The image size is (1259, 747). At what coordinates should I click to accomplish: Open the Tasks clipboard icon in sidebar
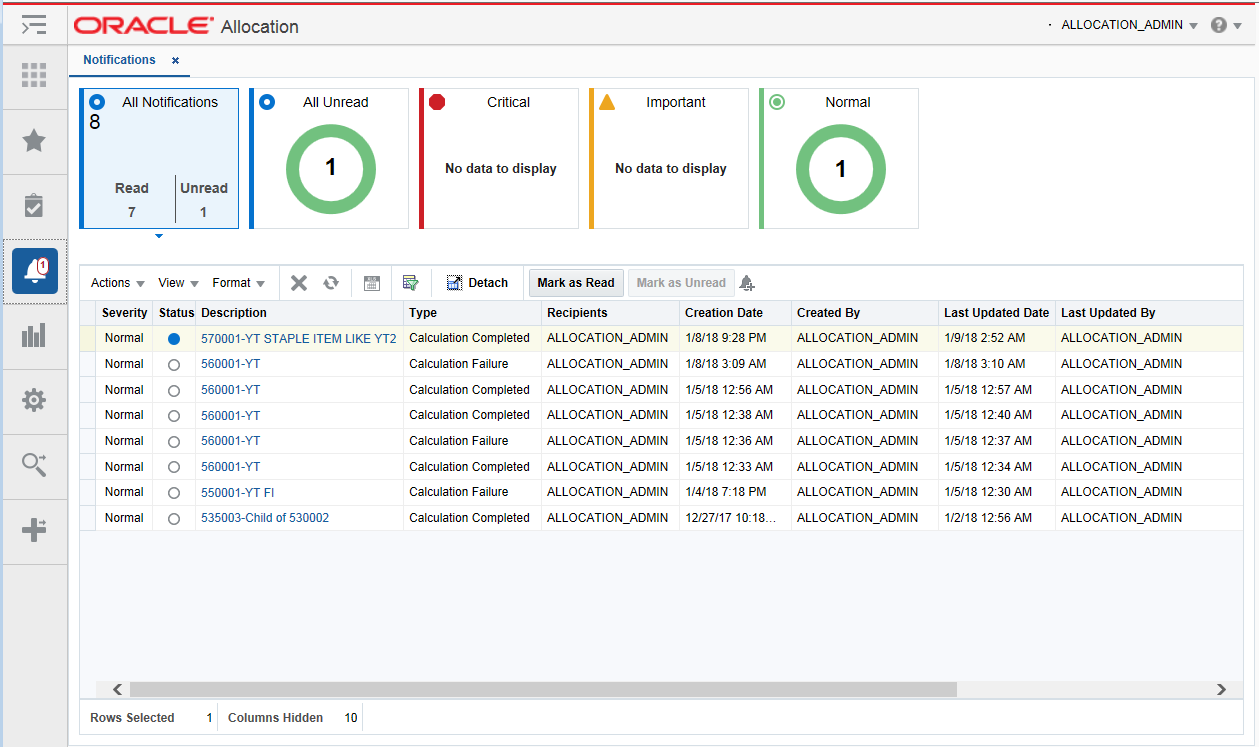pos(34,206)
